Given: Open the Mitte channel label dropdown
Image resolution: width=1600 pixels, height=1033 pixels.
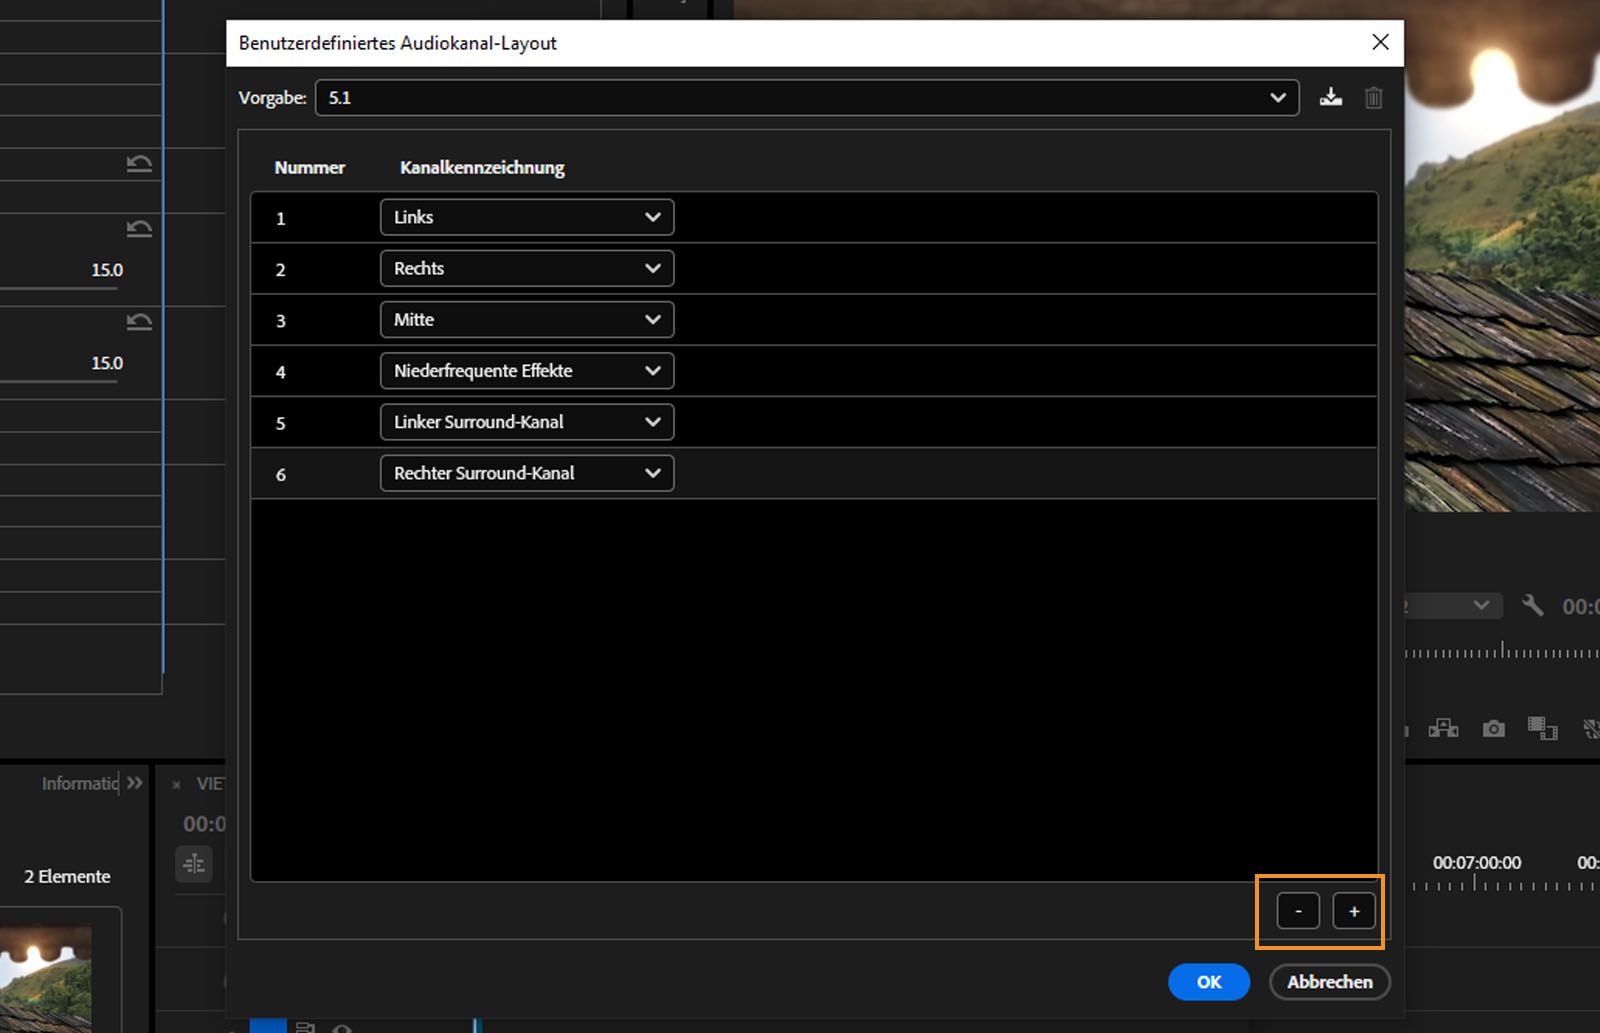Looking at the screenshot, I should [527, 320].
